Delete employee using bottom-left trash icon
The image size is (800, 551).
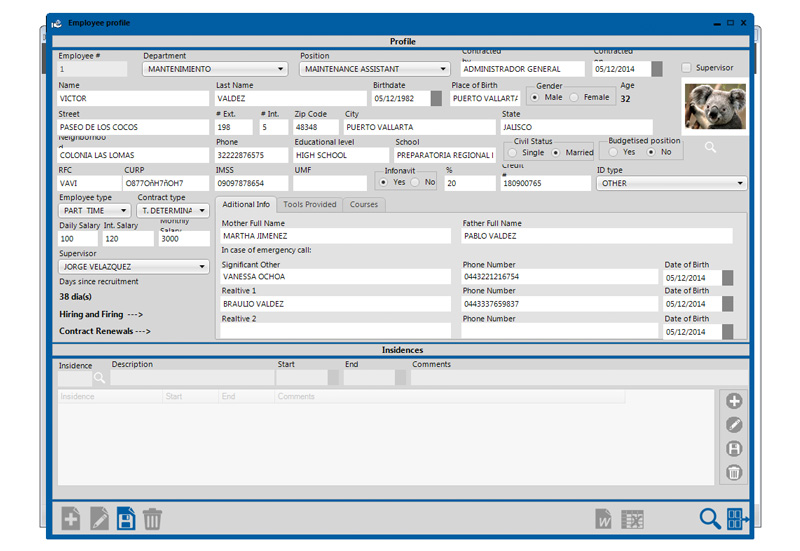(x=152, y=518)
